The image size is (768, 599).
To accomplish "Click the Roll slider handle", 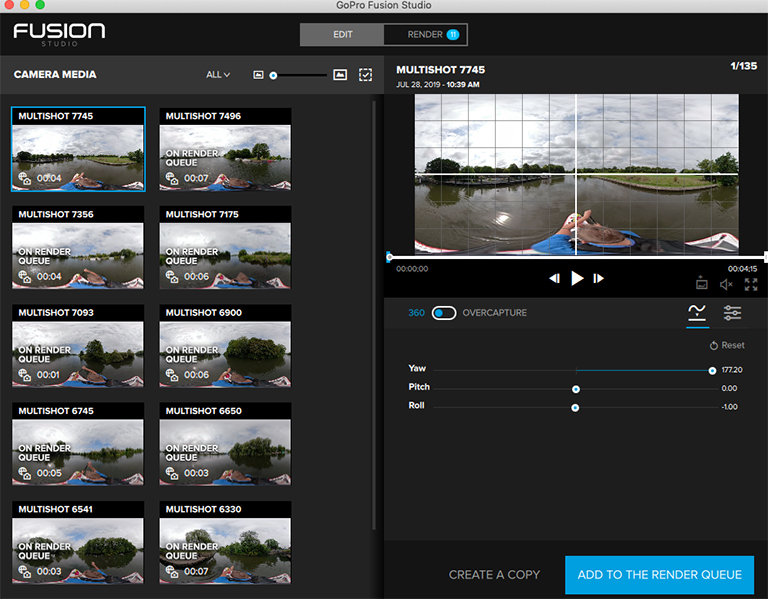I will point(575,407).
